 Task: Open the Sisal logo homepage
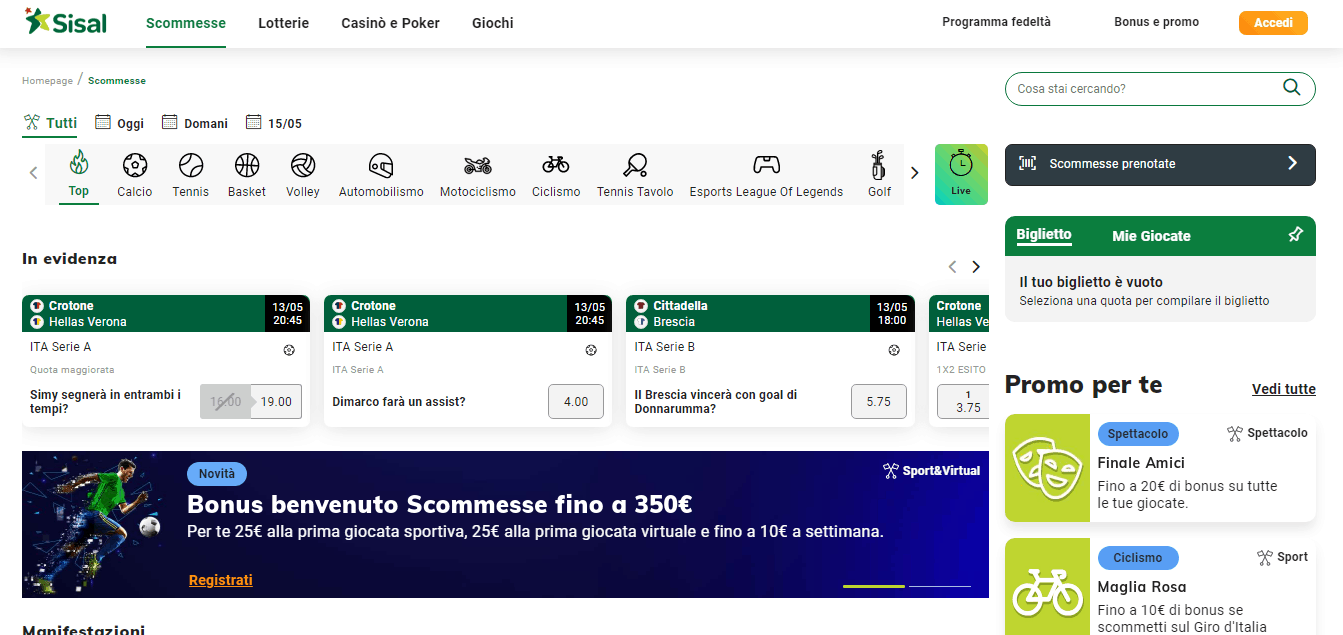[x=66, y=22]
